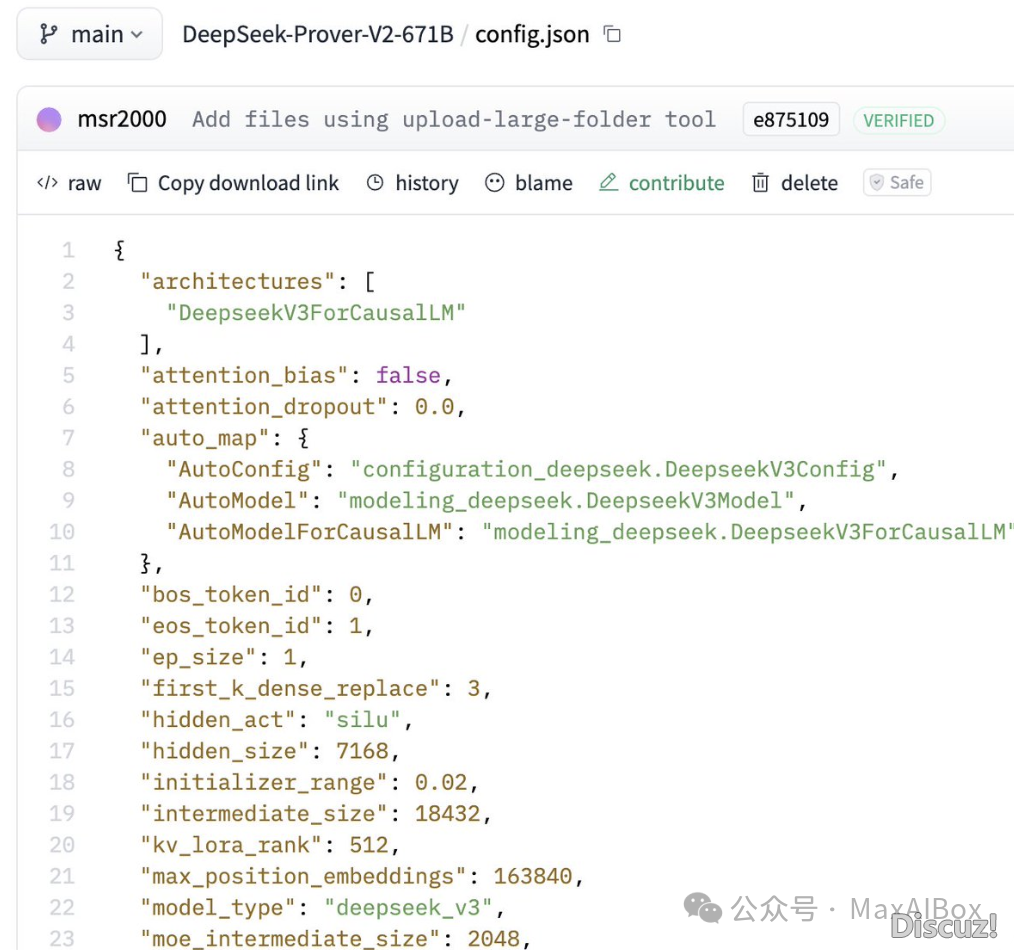Image resolution: width=1014 pixels, height=950 pixels.
Task: Click the face icon beside blame
Action: [495, 183]
